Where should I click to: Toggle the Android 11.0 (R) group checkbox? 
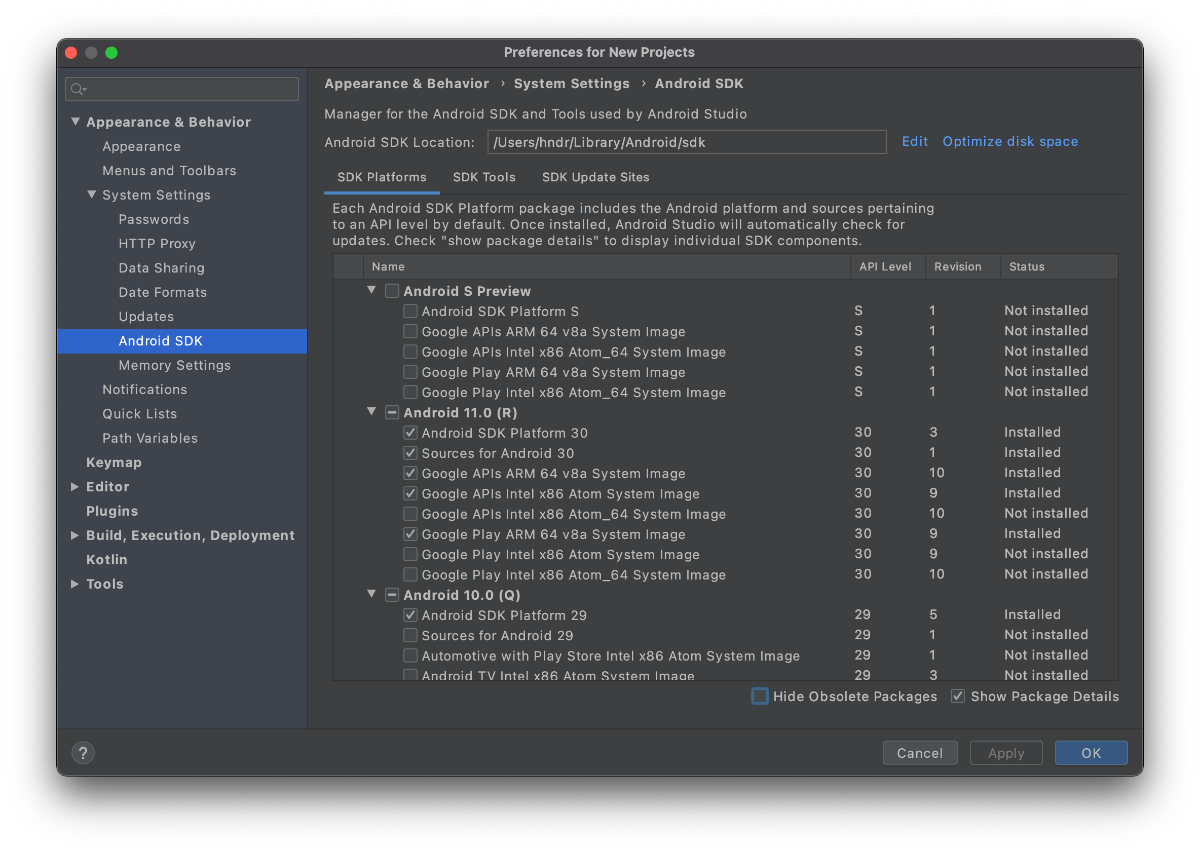pos(392,413)
